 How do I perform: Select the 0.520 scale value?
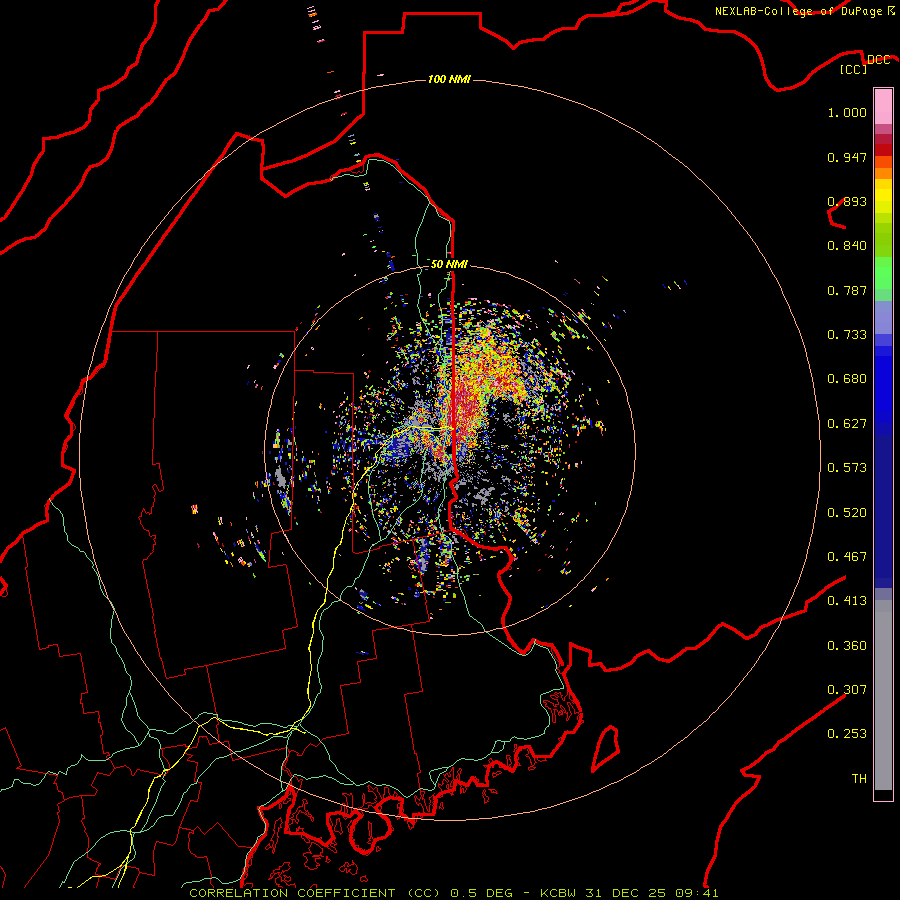[x=847, y=513]
